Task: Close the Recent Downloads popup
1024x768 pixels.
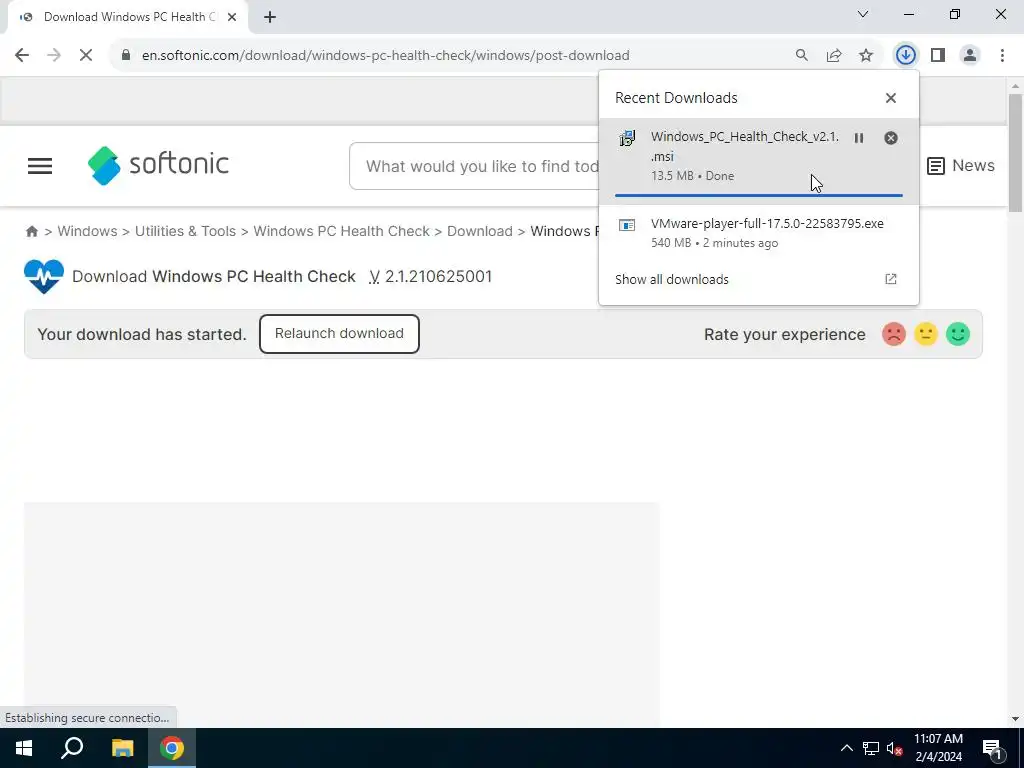Action: [x=891, y=98]
